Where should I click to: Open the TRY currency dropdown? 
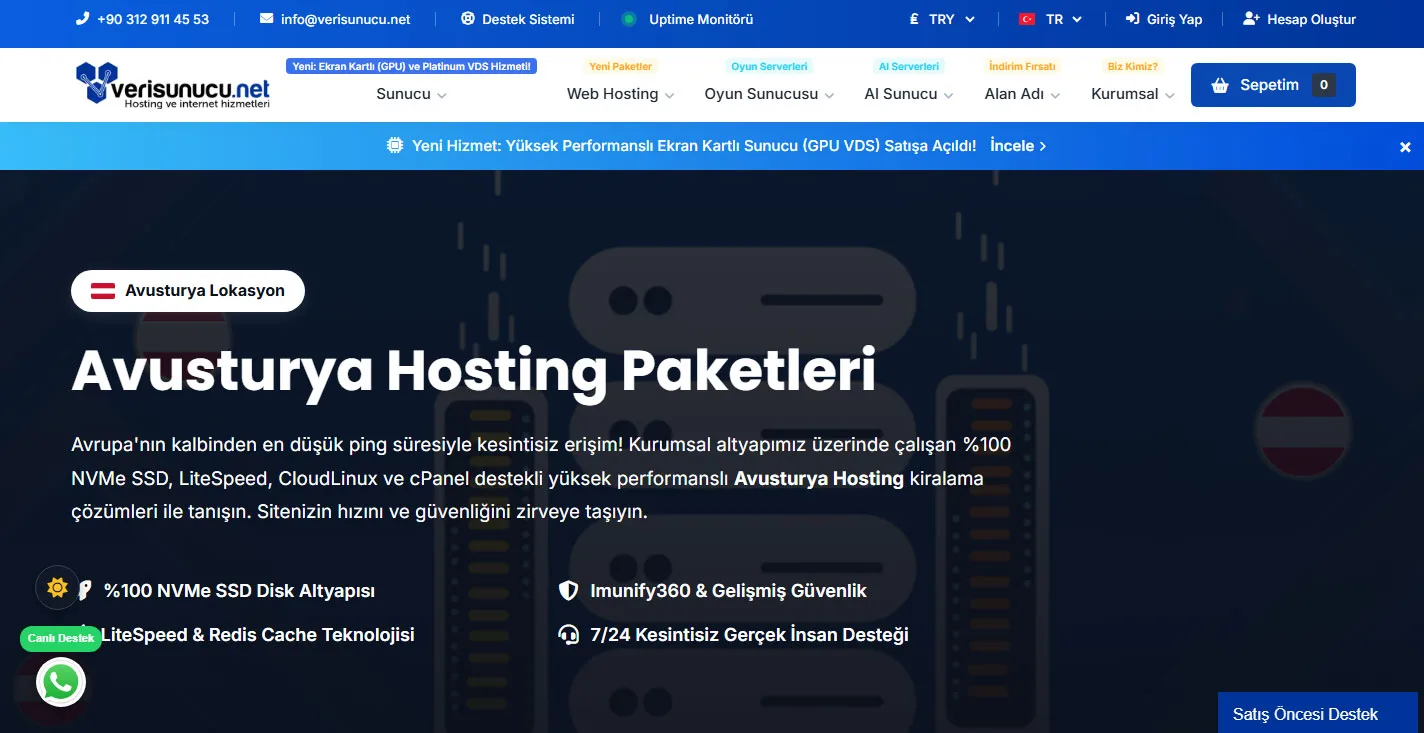click(x=942, y=19)
